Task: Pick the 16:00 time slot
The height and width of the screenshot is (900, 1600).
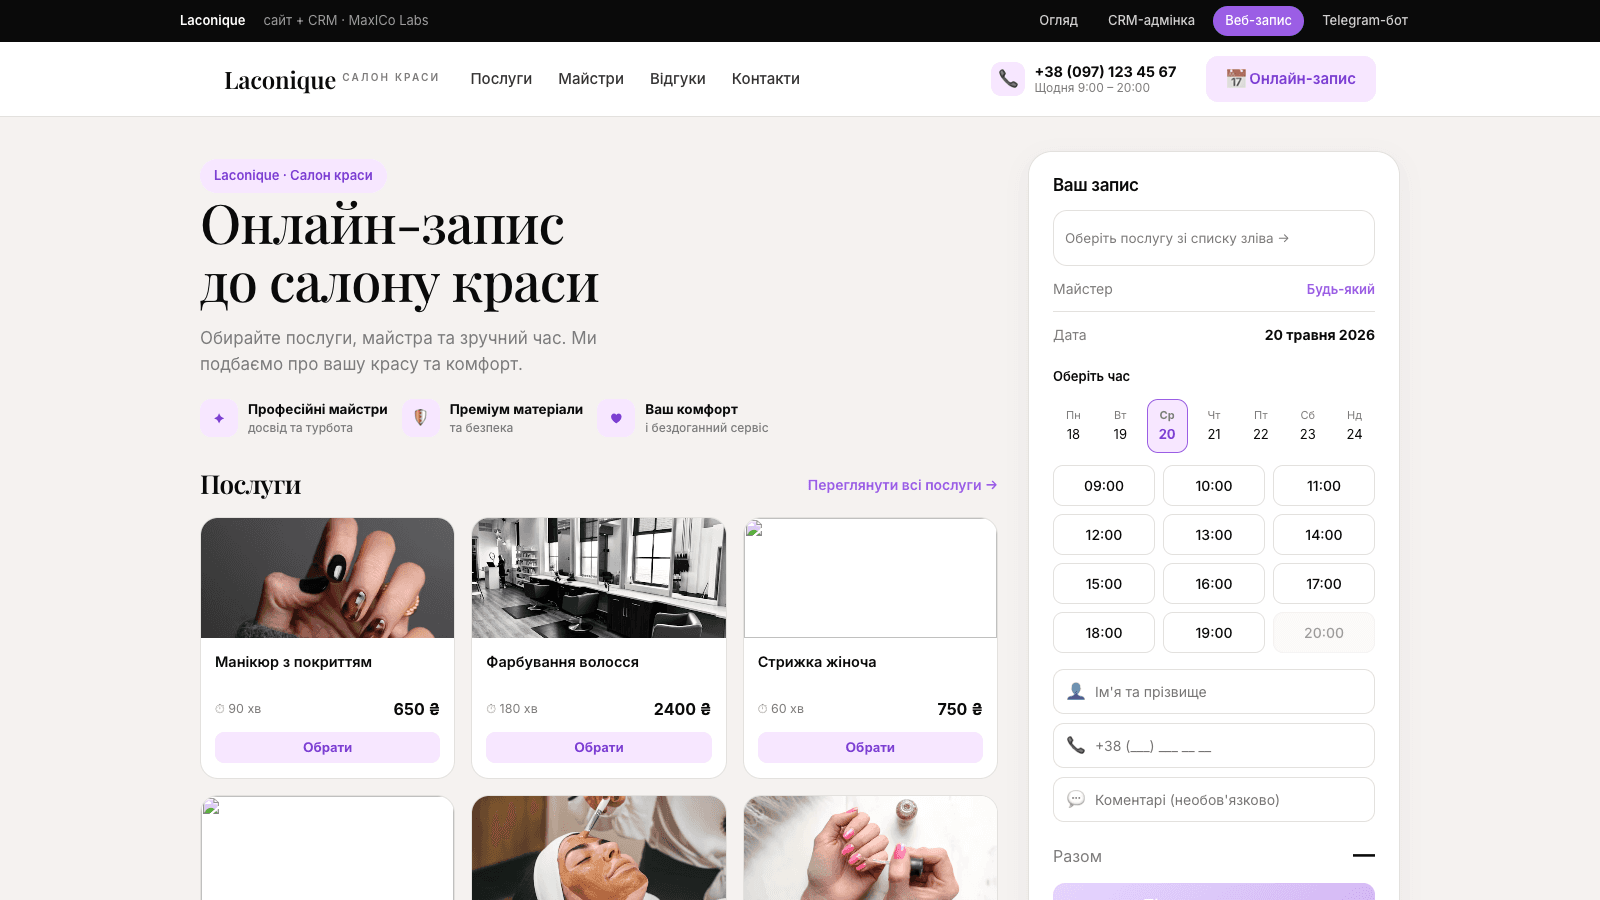Action: [1214, 584]
